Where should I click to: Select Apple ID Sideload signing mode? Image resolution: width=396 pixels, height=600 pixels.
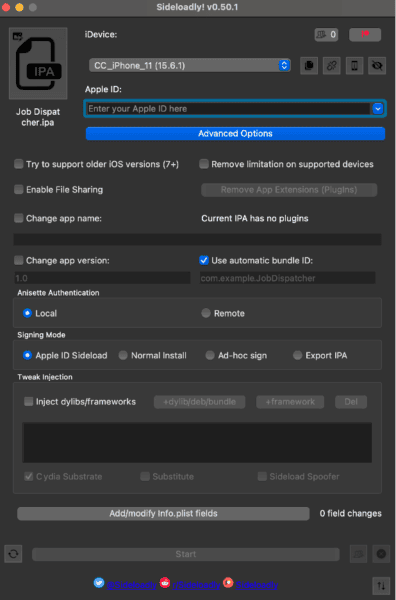click(x=27, y=355)
